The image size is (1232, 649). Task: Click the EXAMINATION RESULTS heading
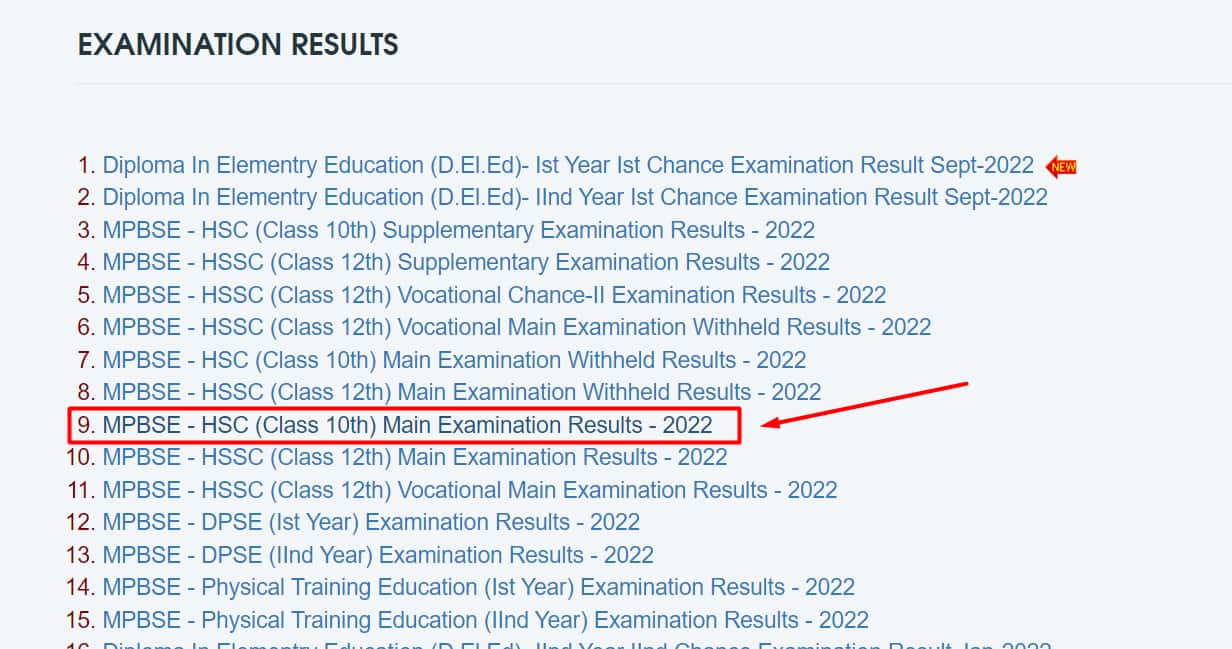[x=237, y=44]
